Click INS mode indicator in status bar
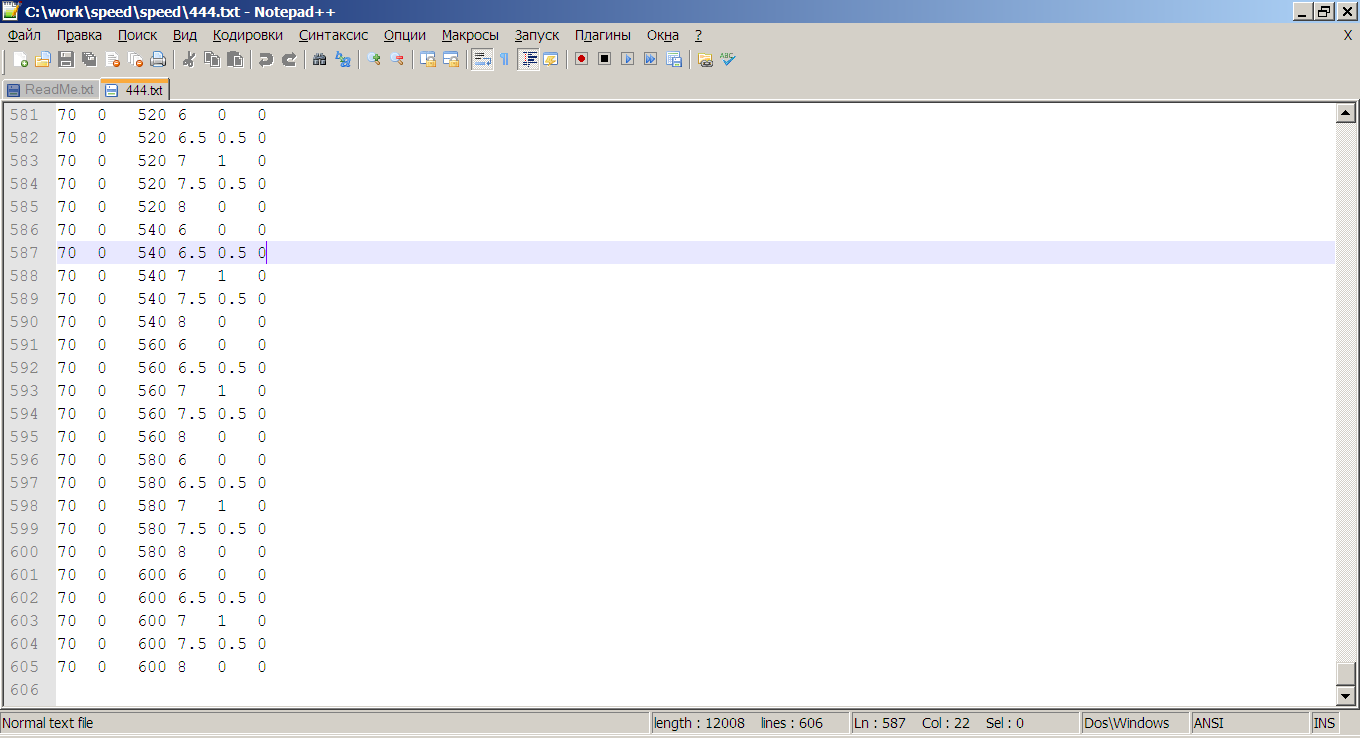 1323,723
